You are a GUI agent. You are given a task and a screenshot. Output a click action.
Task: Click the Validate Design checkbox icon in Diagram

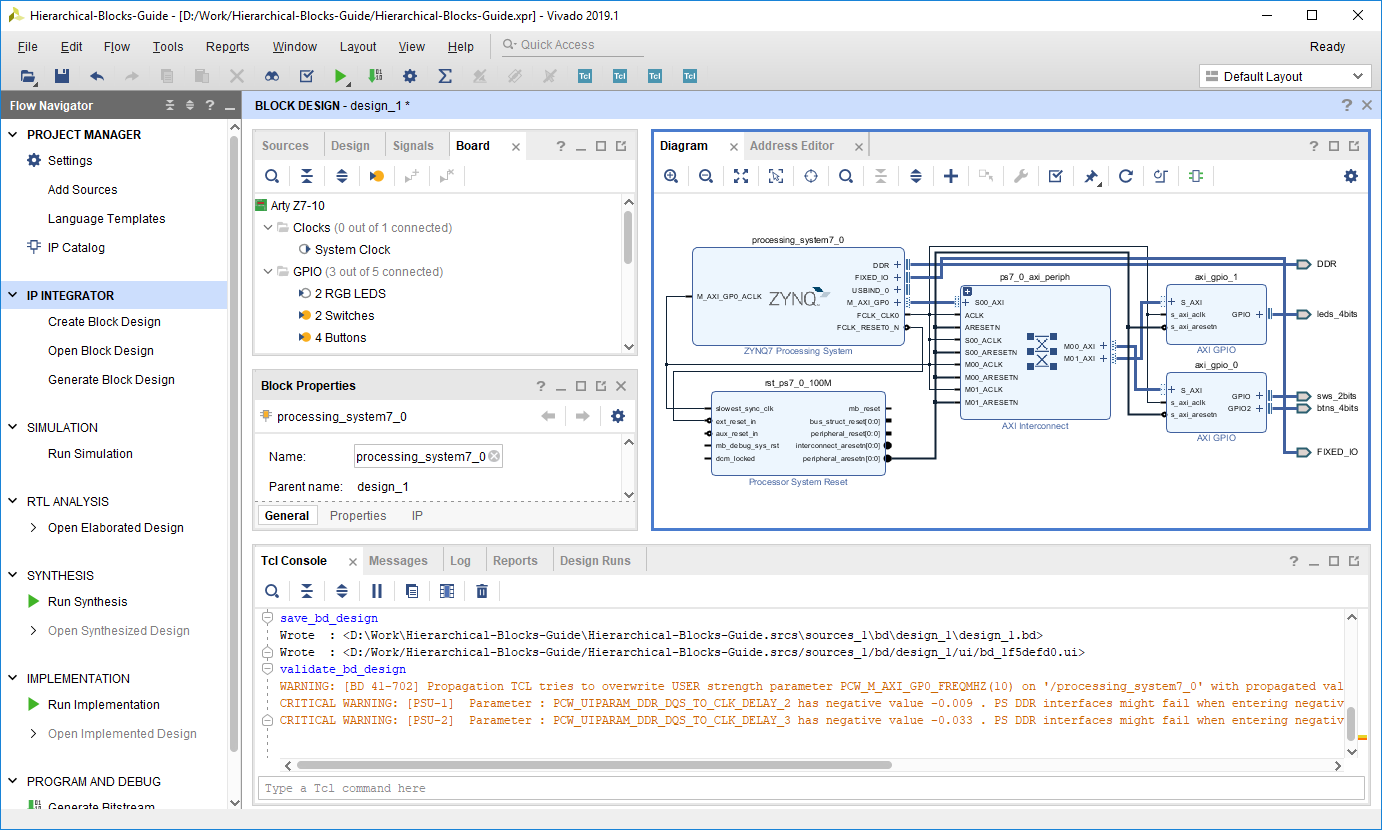point(1055,176)
